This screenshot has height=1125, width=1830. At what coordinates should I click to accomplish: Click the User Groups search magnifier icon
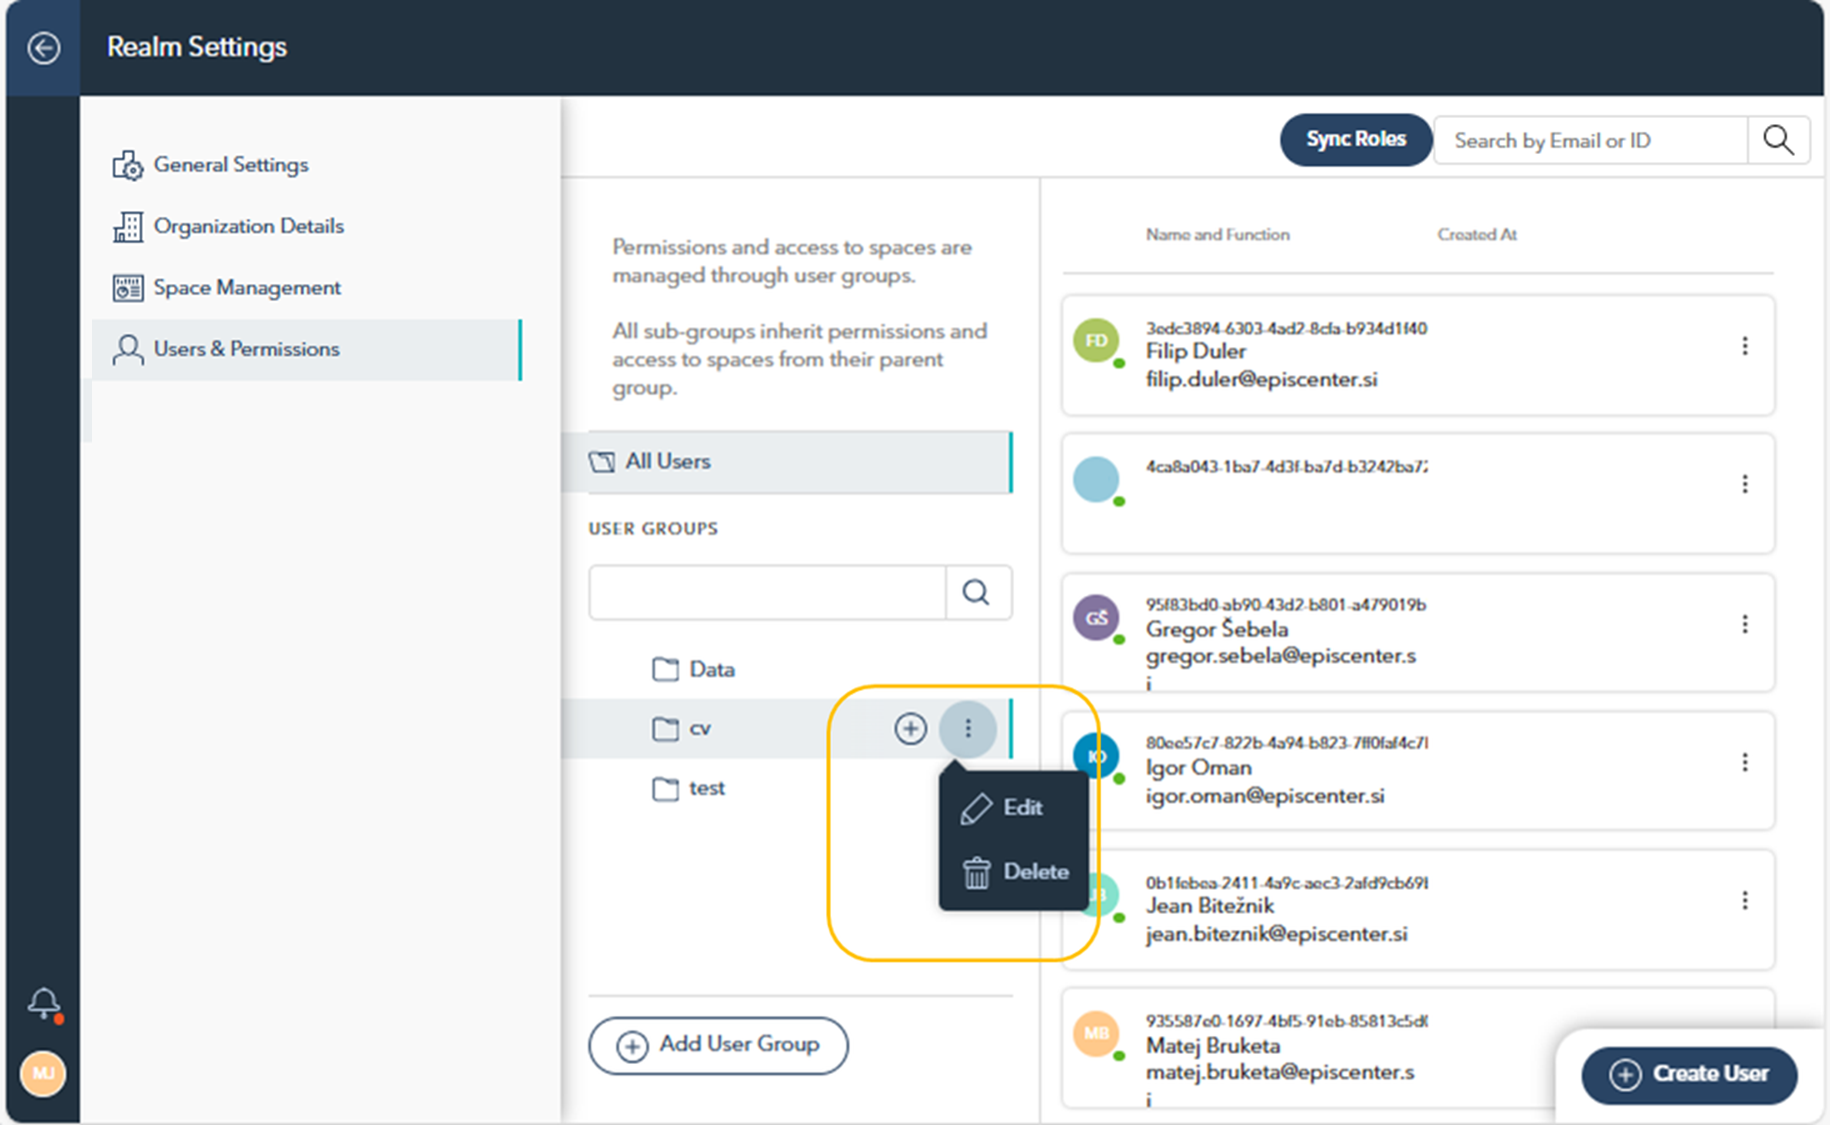976,593
